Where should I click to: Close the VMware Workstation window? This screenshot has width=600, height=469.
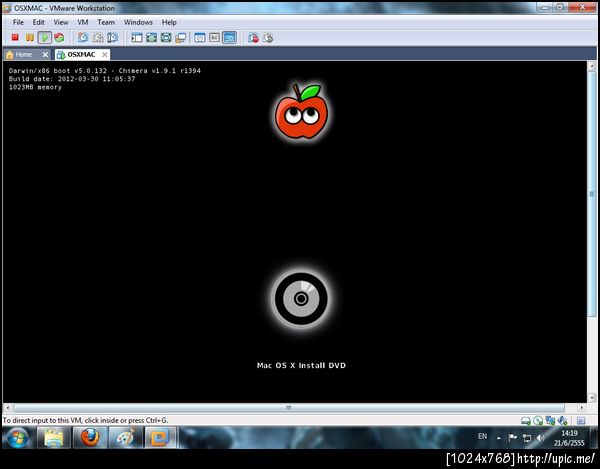tap(582, 7)
